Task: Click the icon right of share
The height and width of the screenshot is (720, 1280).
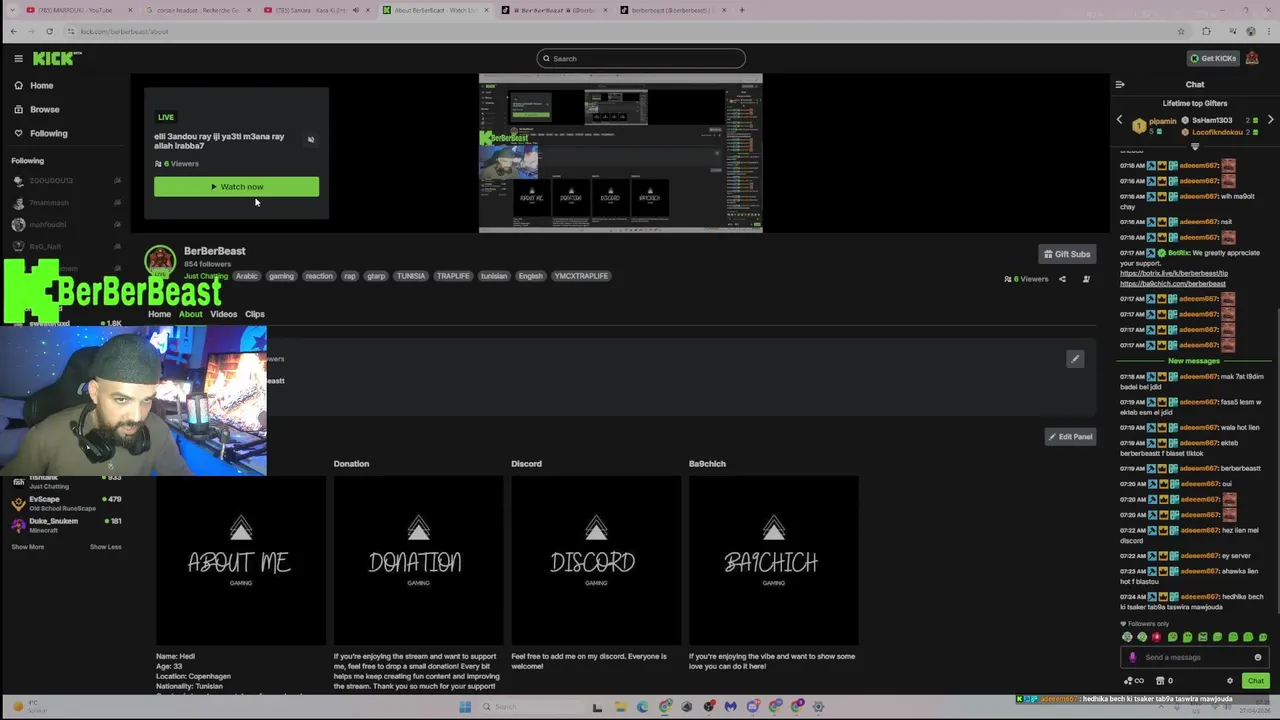Action: (1086, 279)
